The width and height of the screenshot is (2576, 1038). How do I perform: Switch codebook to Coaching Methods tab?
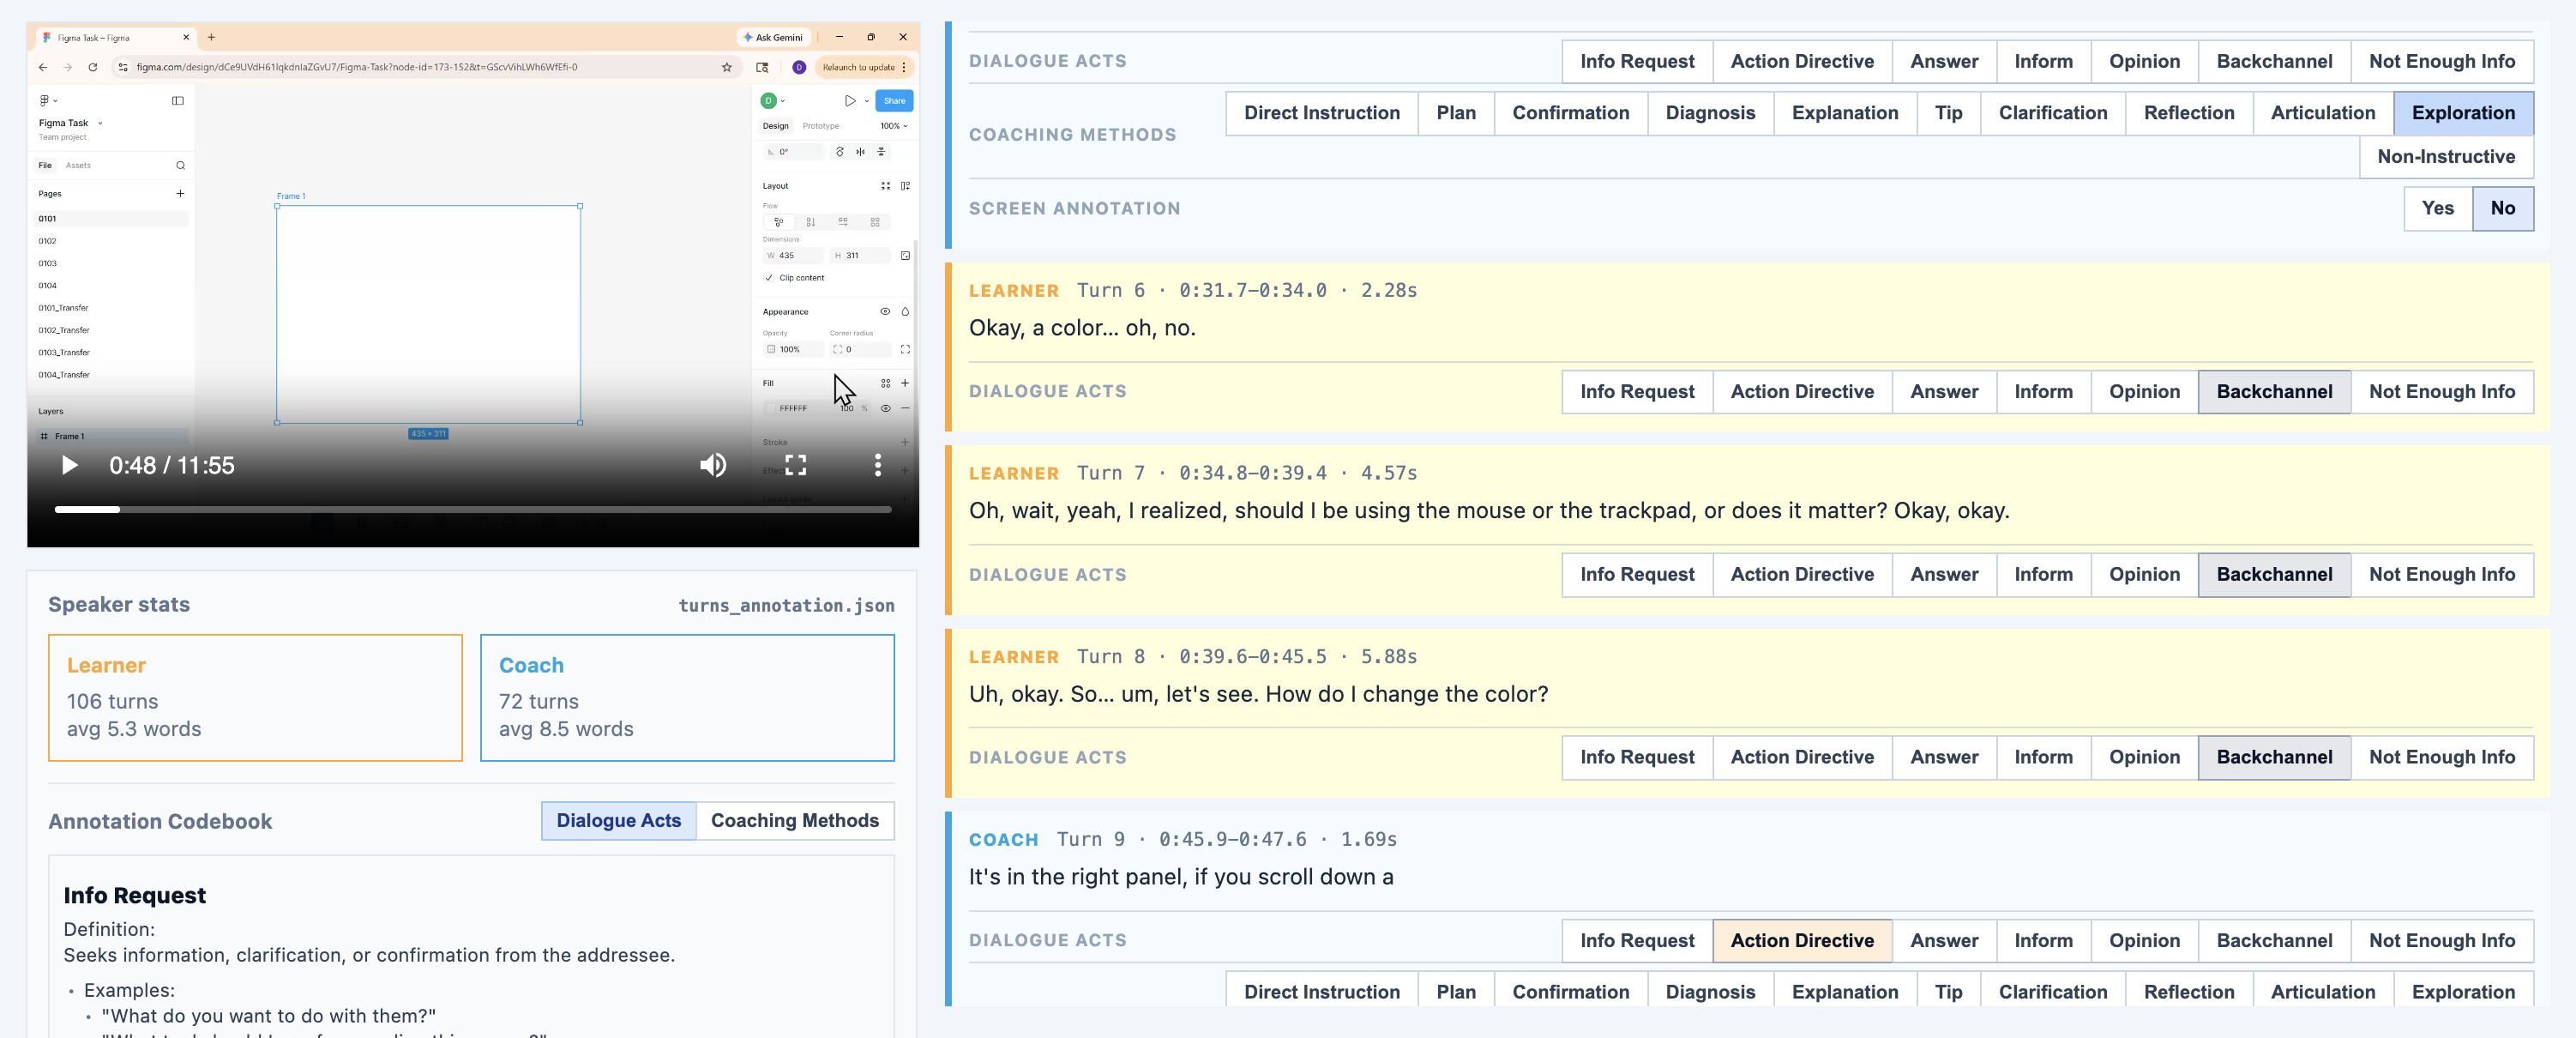point(794,821)
